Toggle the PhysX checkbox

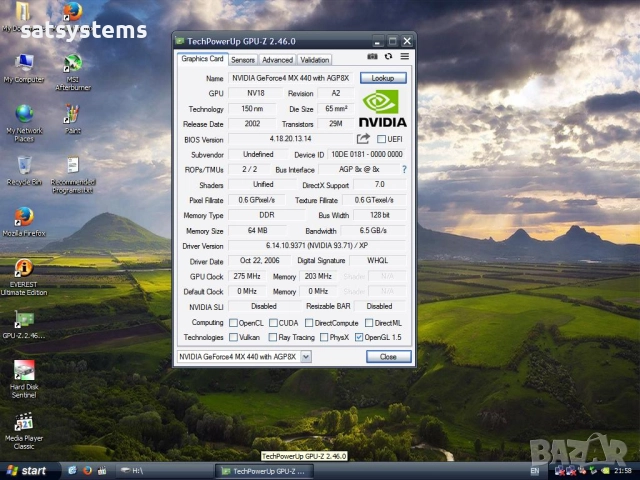(x=324, y=337)
